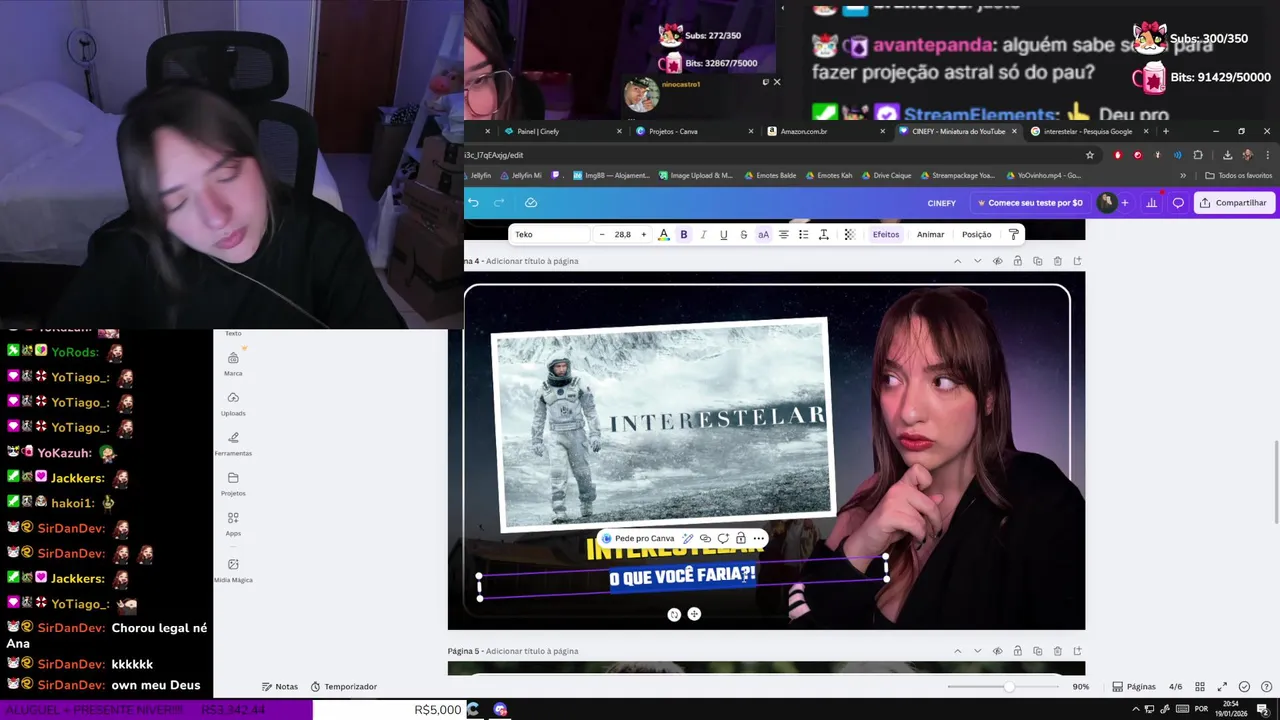Viewport: 1280px width, 720px height.
Task: Open text spacing options
Action: [824, 235]
